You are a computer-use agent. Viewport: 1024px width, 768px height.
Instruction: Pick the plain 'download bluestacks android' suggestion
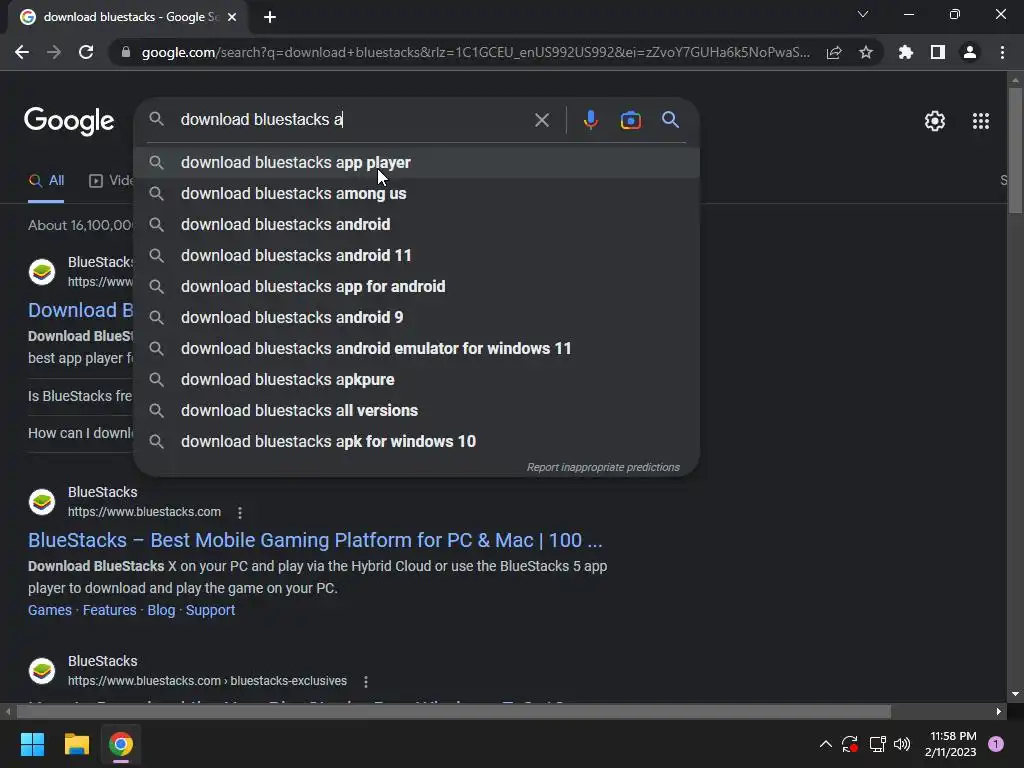pyautogui.click(x=417, y=225)
